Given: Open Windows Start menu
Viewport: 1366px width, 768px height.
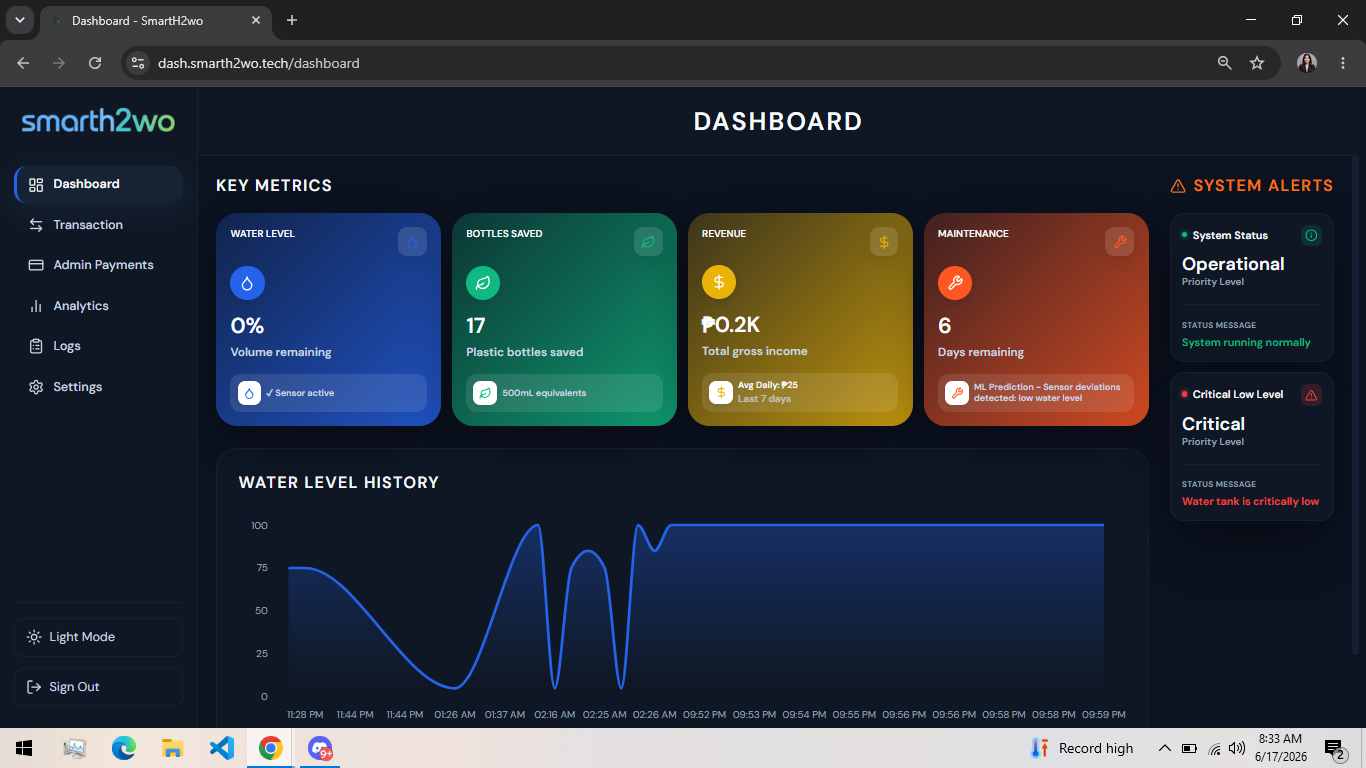Looking at the screenshot, I should pyautogui.click(x=24, y=748).
